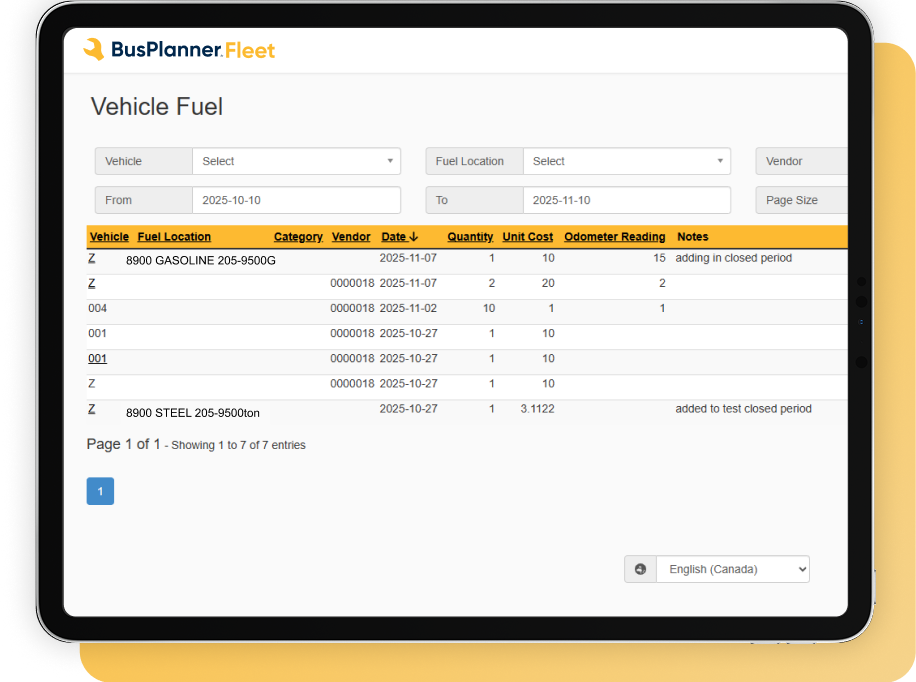Image resolution: width=916 pixels, height=682 pixels.
Task: Open the English (Canada) language dropdown
Action: [x=732, y=569]
